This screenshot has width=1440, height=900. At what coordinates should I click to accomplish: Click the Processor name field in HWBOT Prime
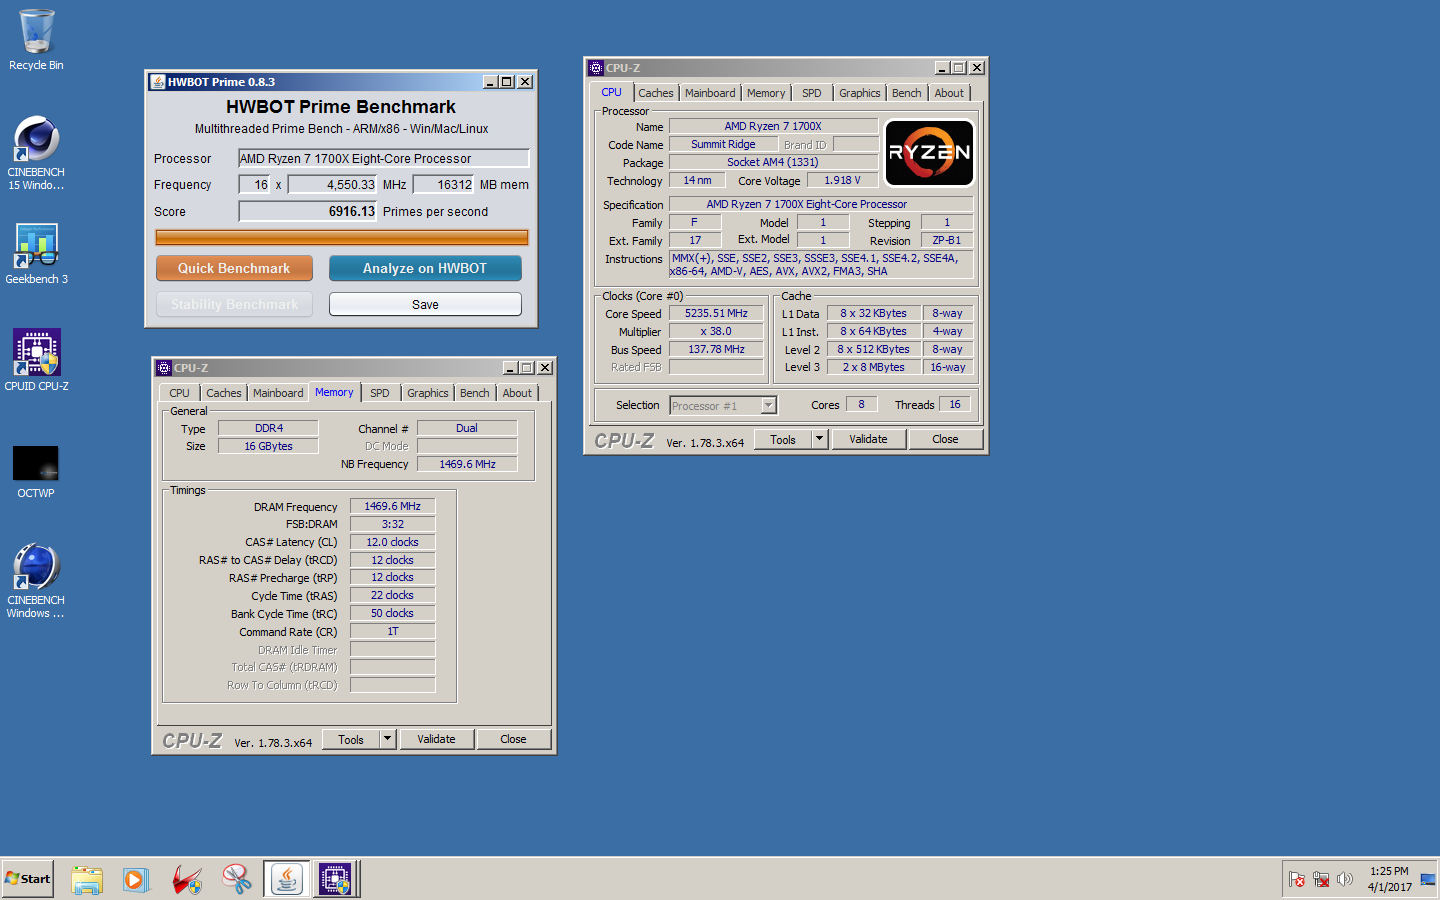click(383, 158)
